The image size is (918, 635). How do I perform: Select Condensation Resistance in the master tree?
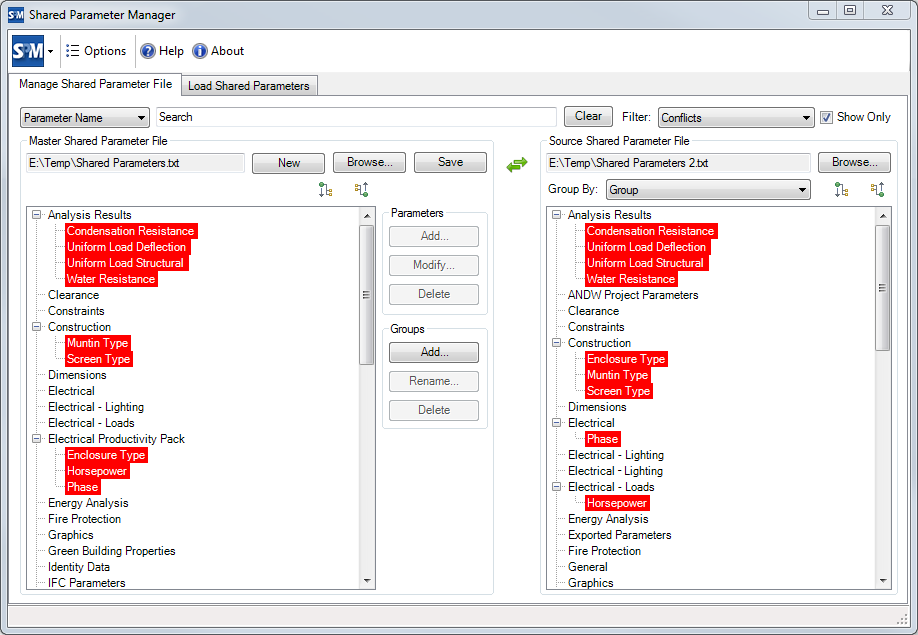(x=131, y=231)
